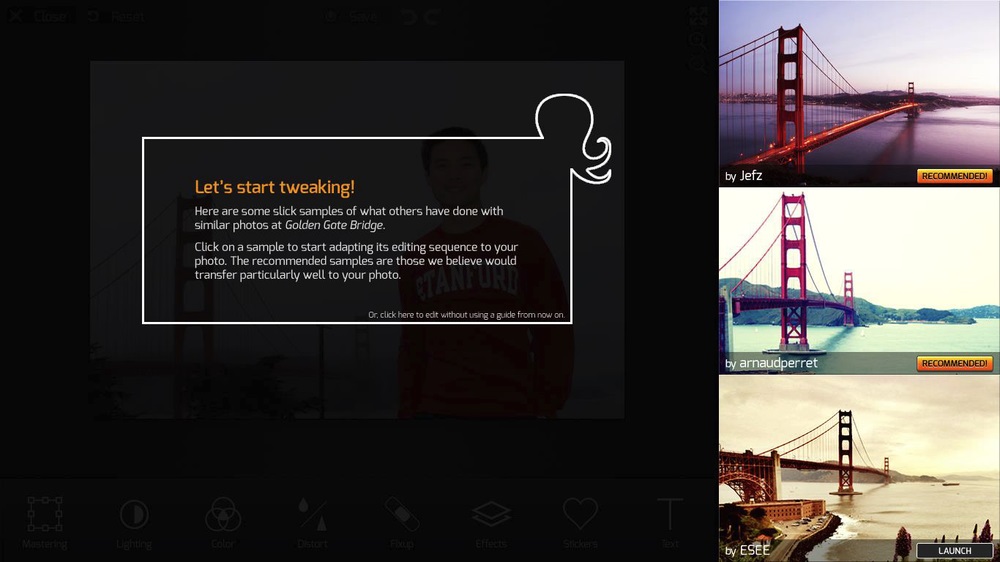Select the arnaudperret bridge sample photo

pyautogui.click(x=859, y=281)
